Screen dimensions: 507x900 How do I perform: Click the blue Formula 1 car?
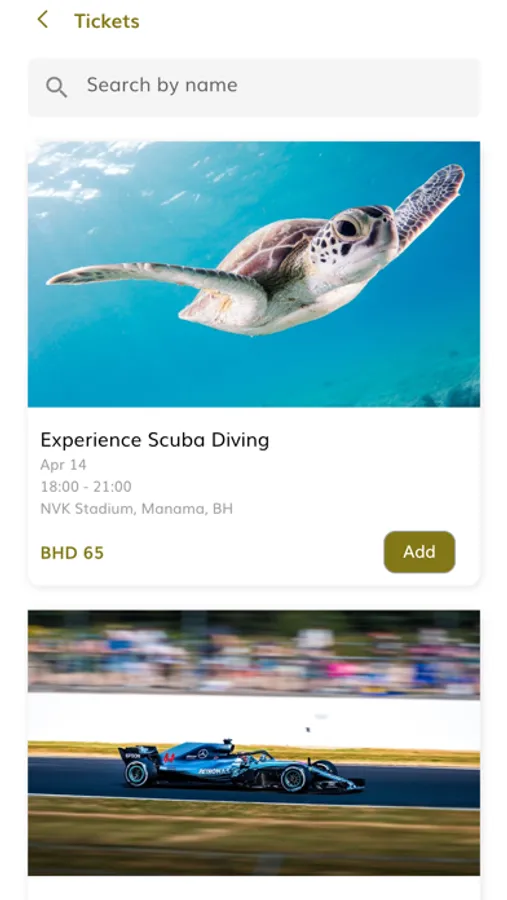(241, 765)
